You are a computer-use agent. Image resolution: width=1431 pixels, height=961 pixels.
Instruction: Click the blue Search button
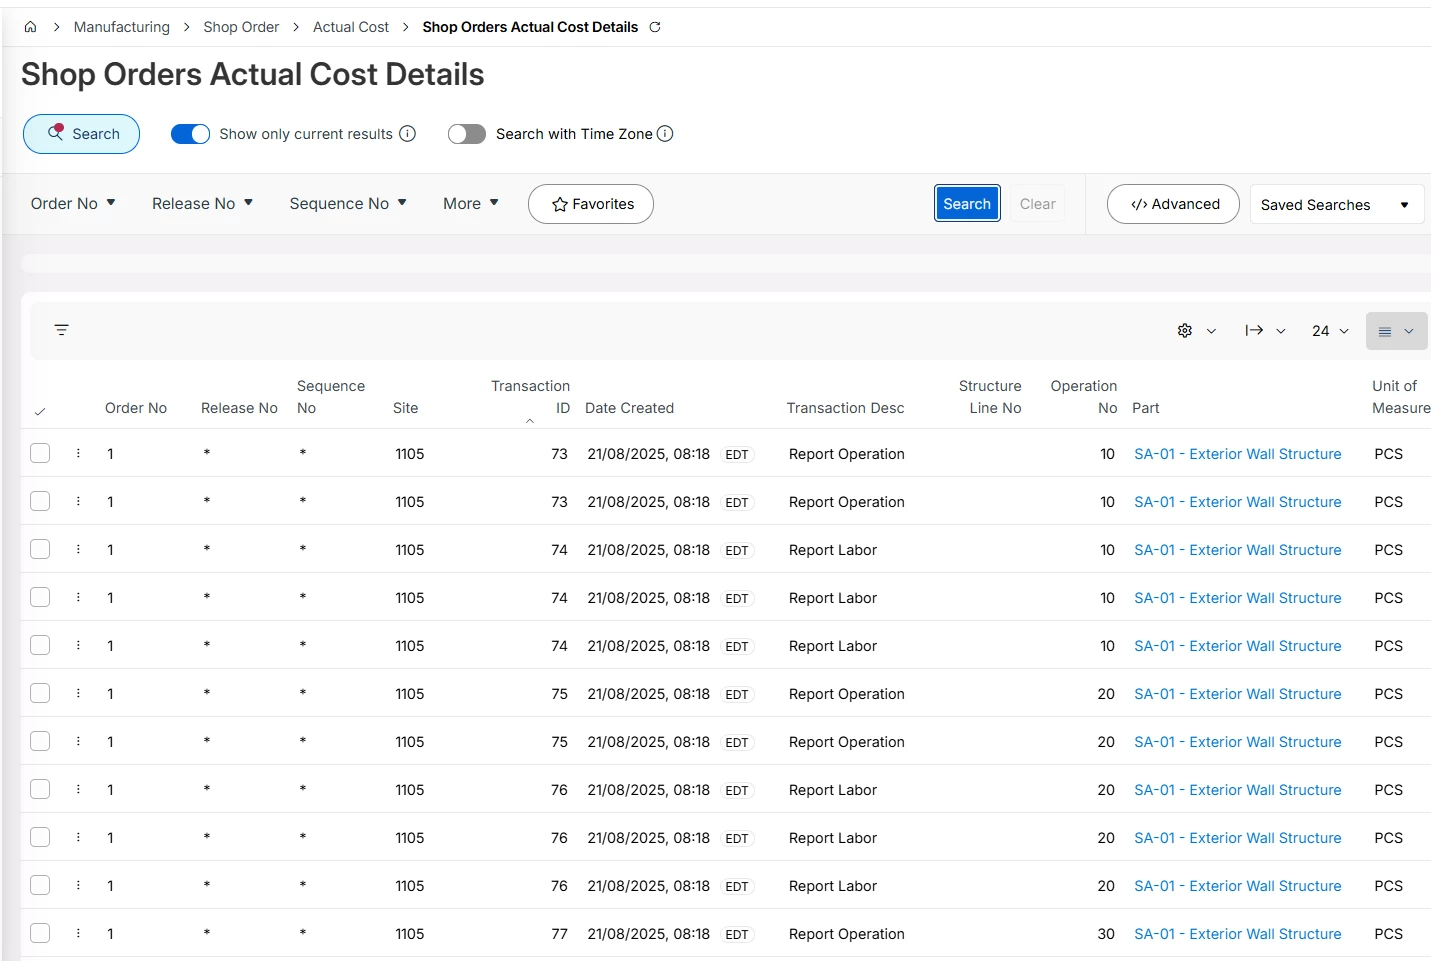(x=966, y=204)
